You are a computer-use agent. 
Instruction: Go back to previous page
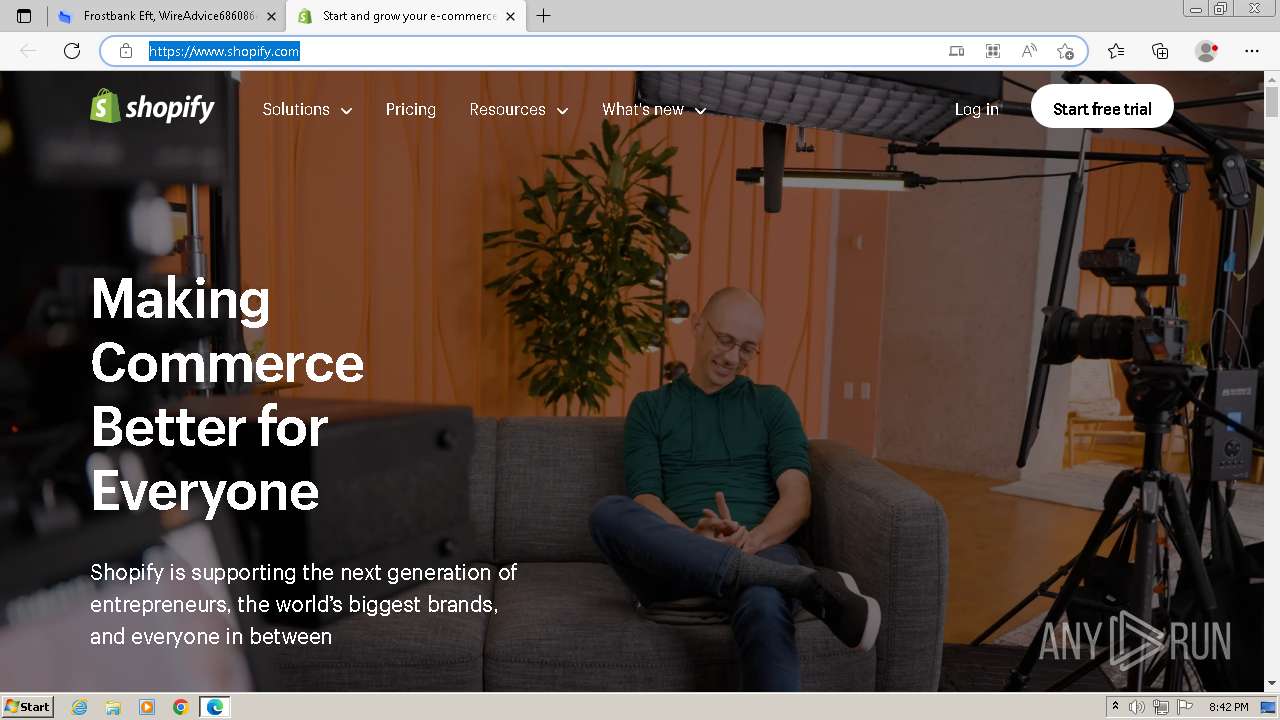tap(28, 51)
